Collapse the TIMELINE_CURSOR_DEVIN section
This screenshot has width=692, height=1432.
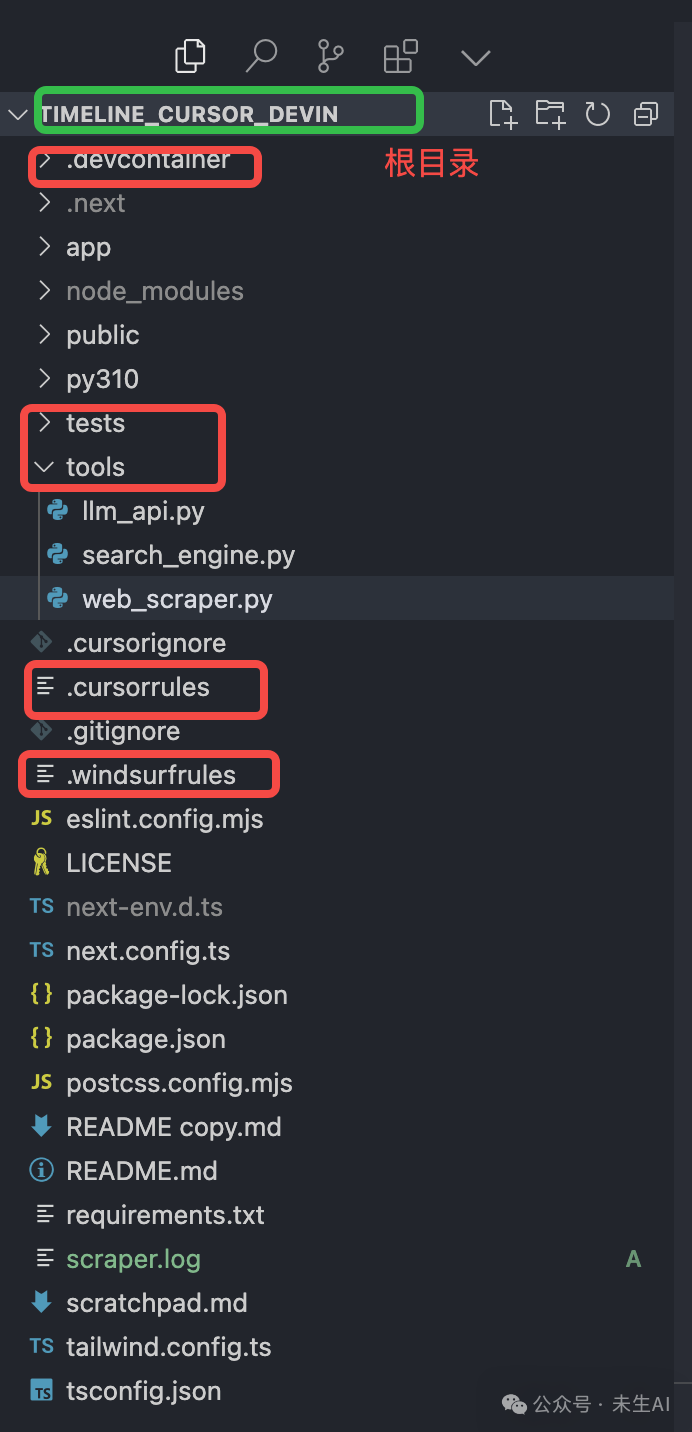tap(17, 113)
